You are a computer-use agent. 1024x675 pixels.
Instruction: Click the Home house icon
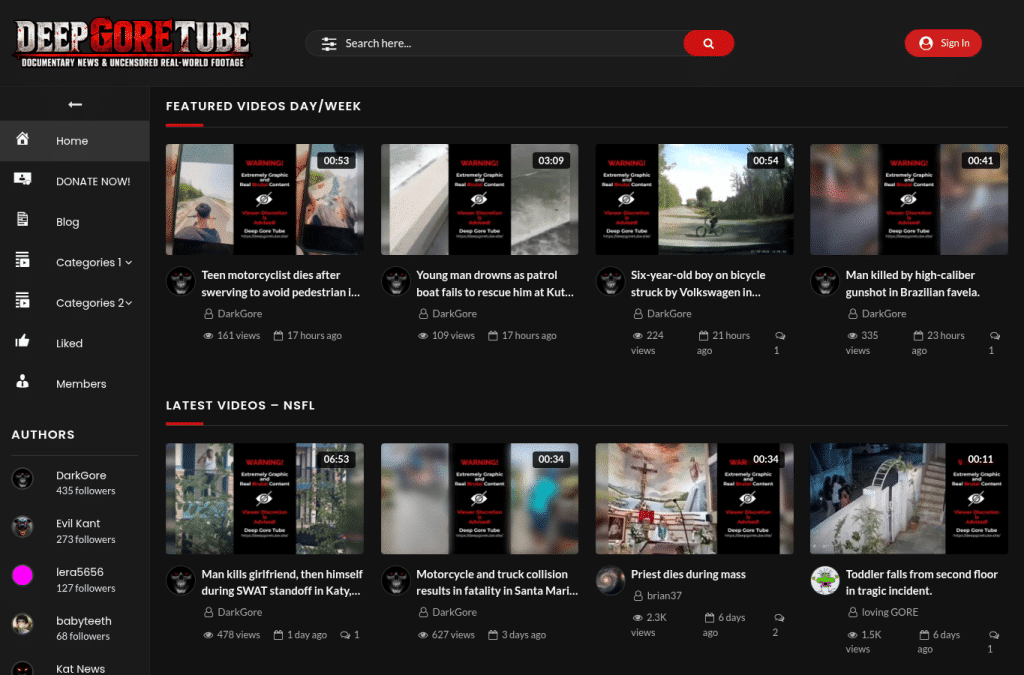(x=22, y=139)
